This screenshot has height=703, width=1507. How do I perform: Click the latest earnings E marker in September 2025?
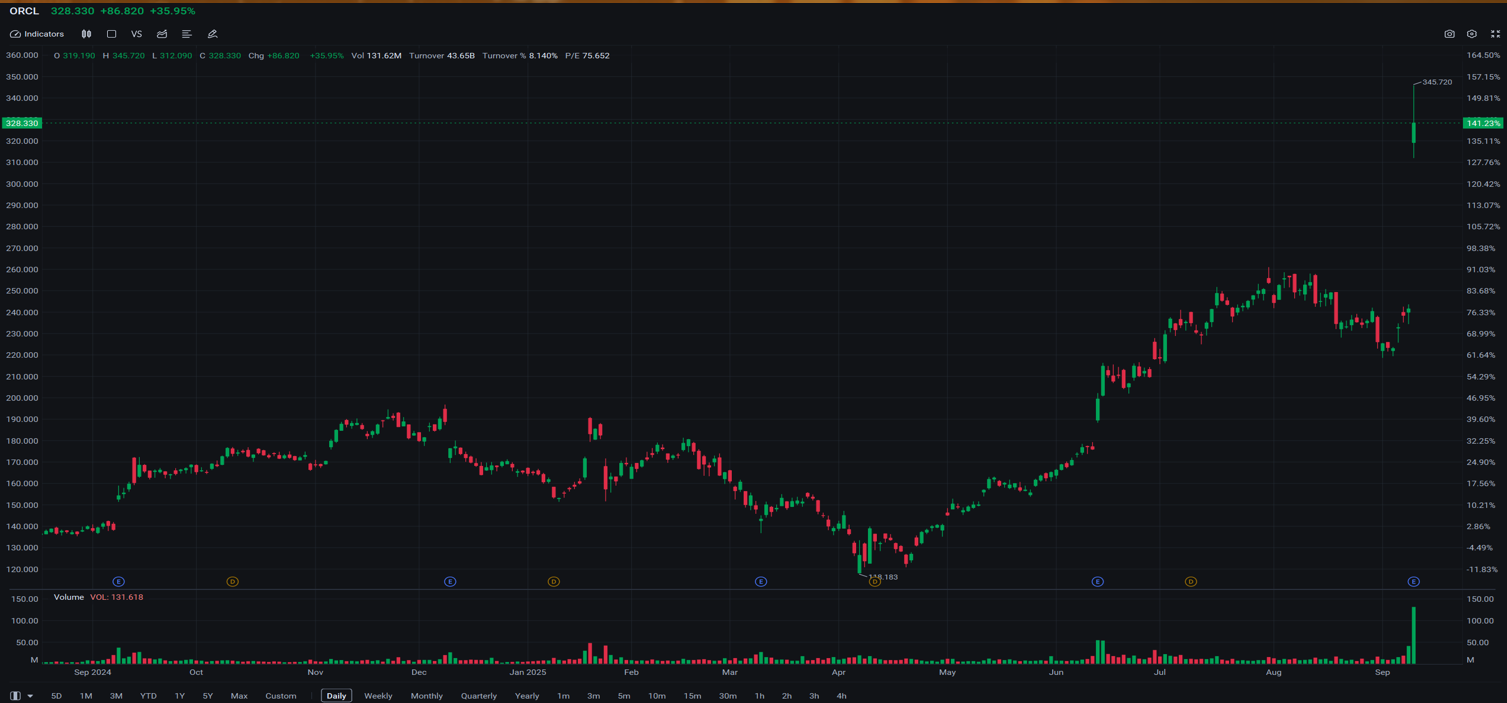pyautogui.click(x=1413, y=582)
